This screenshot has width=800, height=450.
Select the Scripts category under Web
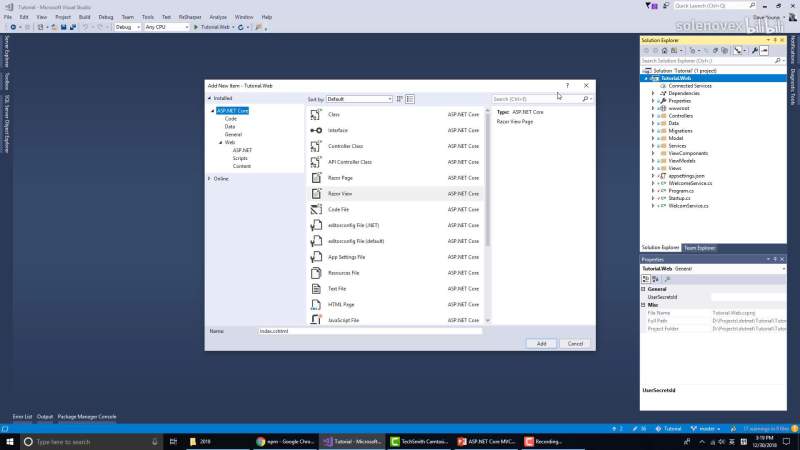(x=240, y=158)
